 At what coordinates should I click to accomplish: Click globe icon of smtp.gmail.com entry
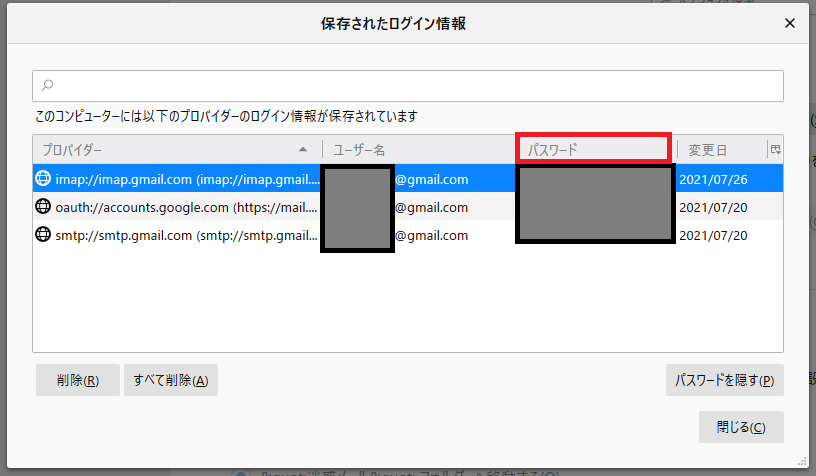click(43, 234)
